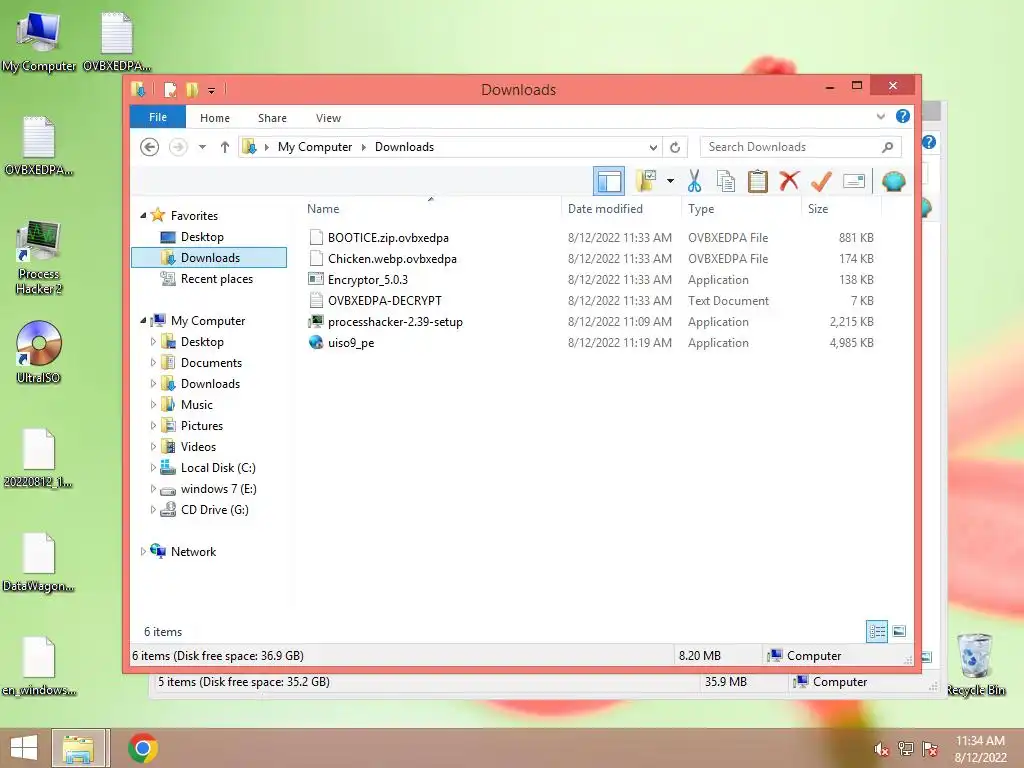The width and height of the screenshot is (1024, 768).
Task: Refresh the Downloads folder
Action: [675, 147]
